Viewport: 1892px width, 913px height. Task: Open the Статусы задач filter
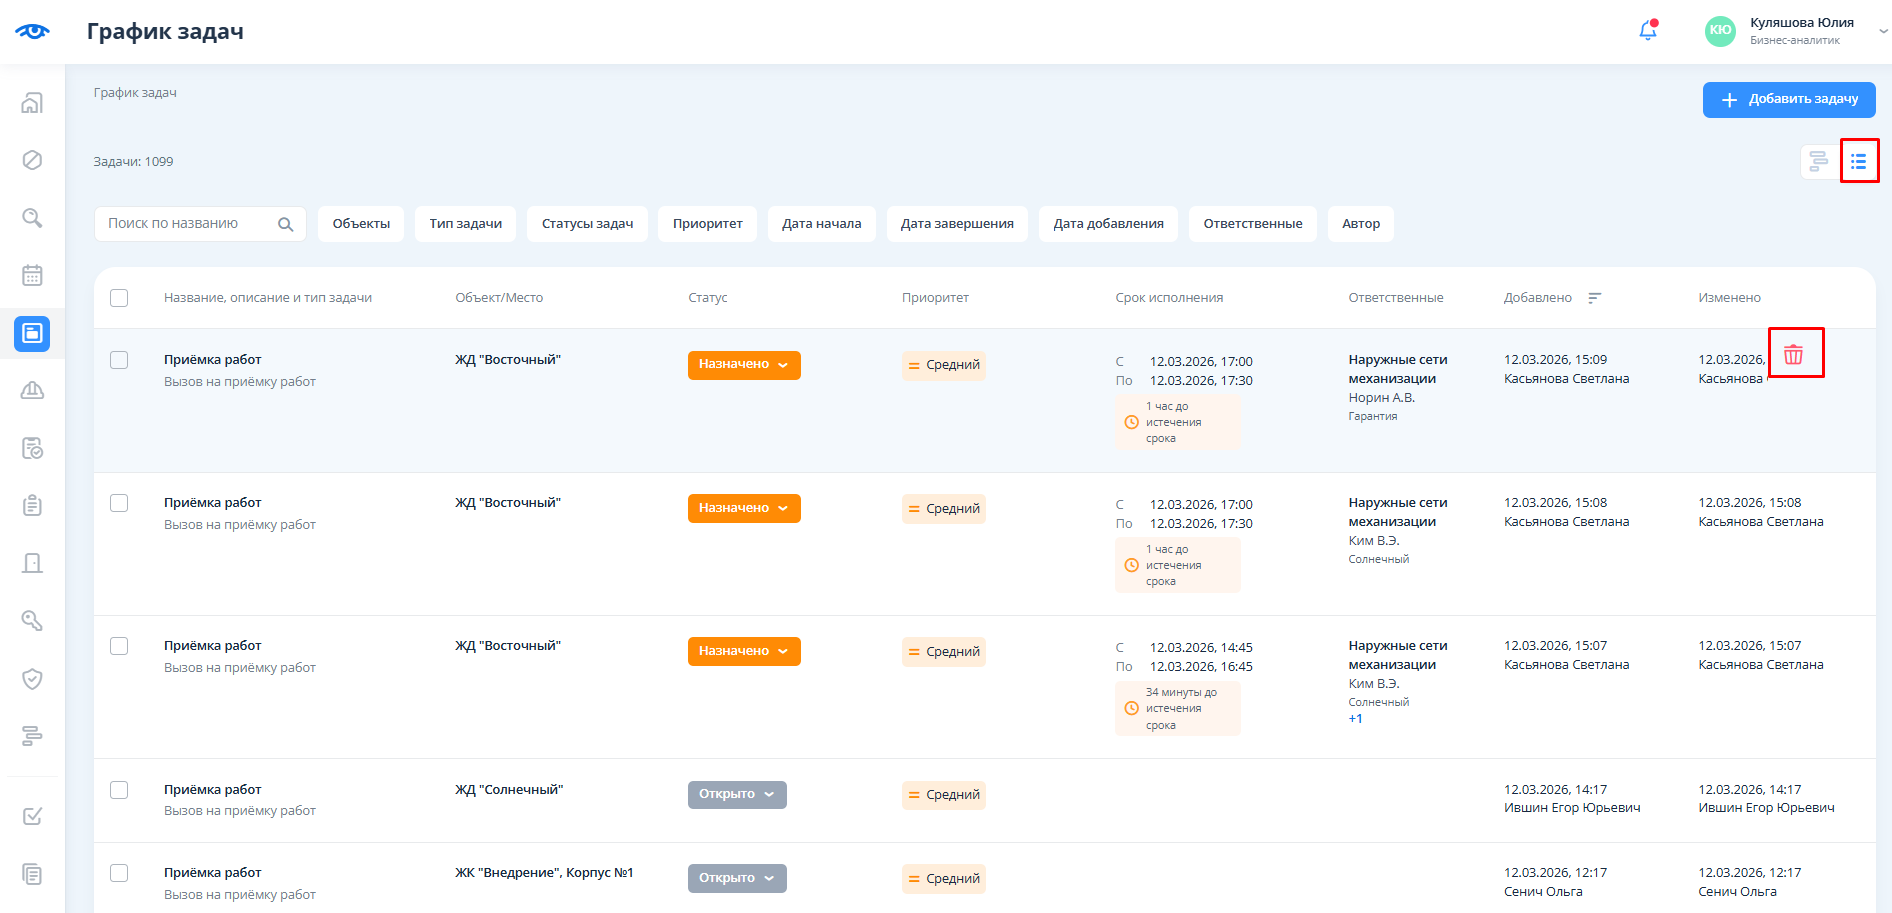587,224
